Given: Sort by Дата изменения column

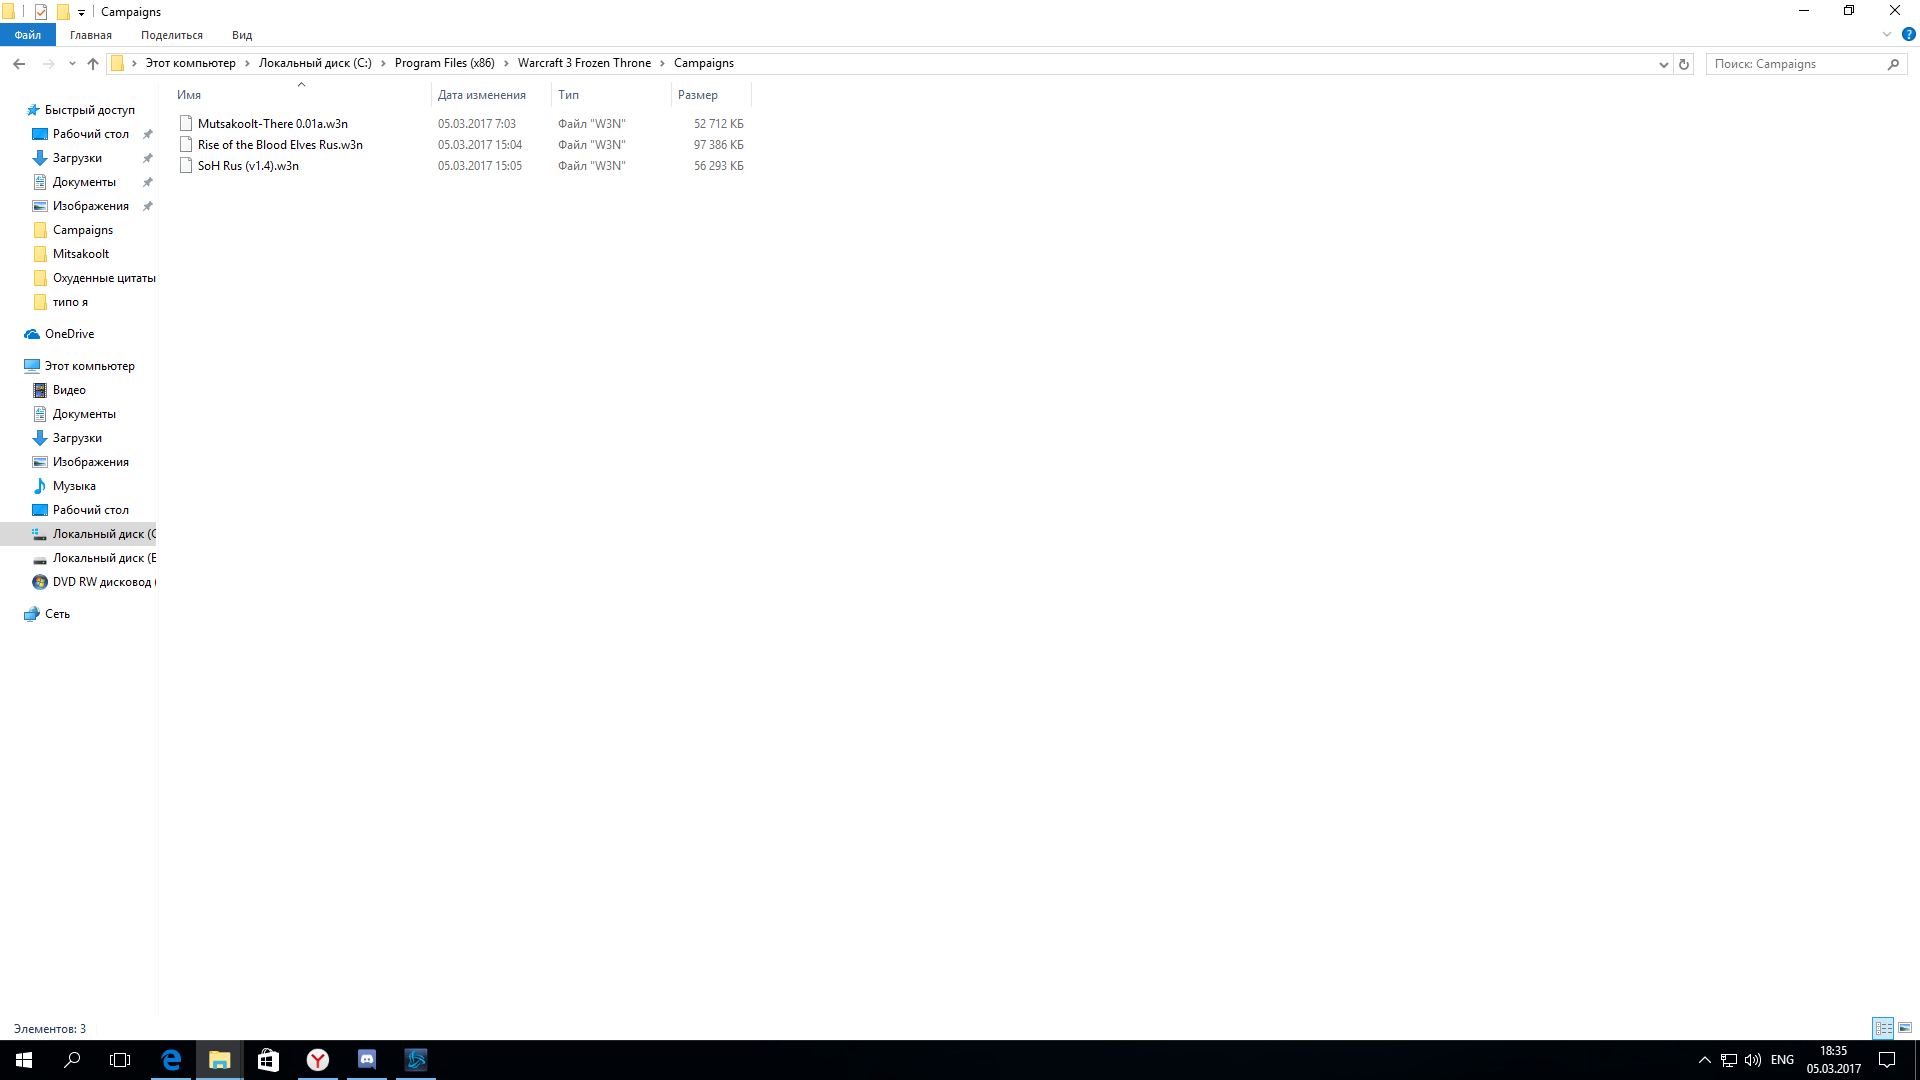Looking at the screenshot, I should click(491, 95).
